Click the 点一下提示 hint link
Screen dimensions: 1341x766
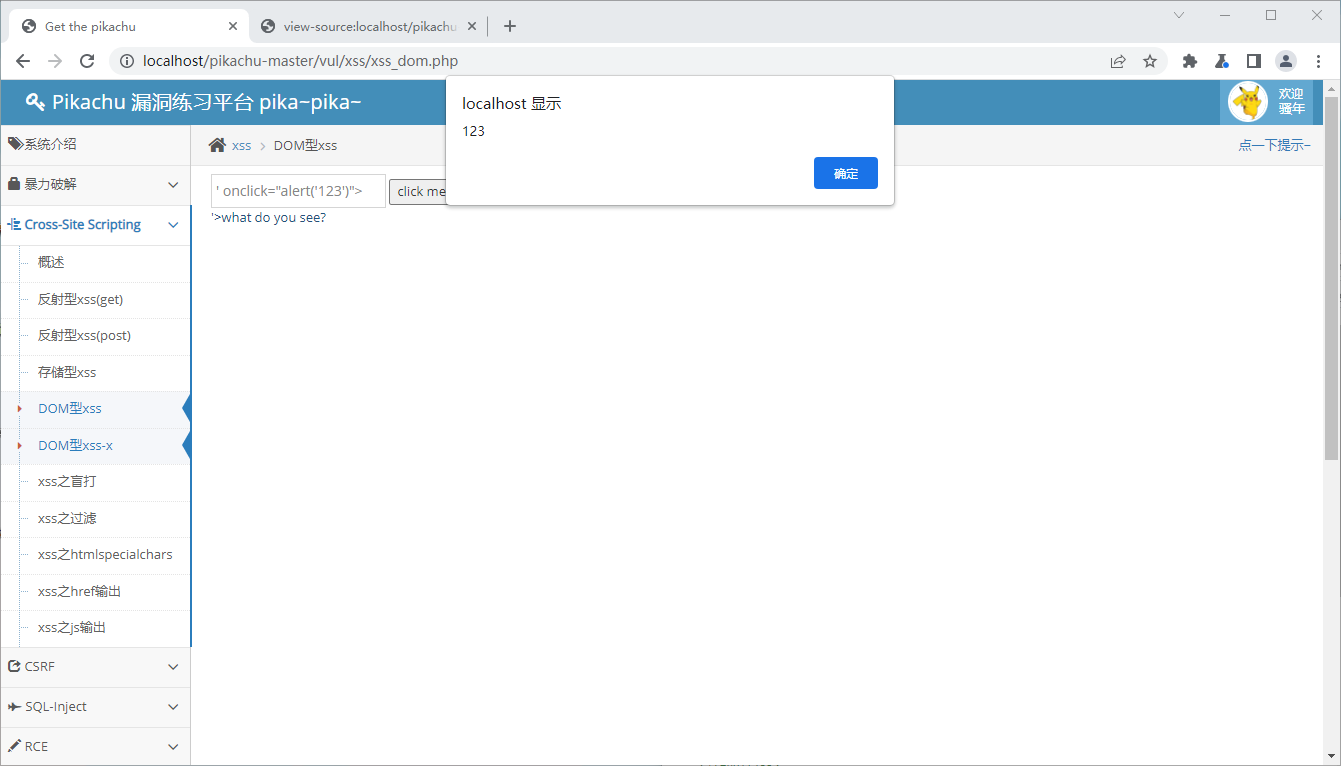1274,145
